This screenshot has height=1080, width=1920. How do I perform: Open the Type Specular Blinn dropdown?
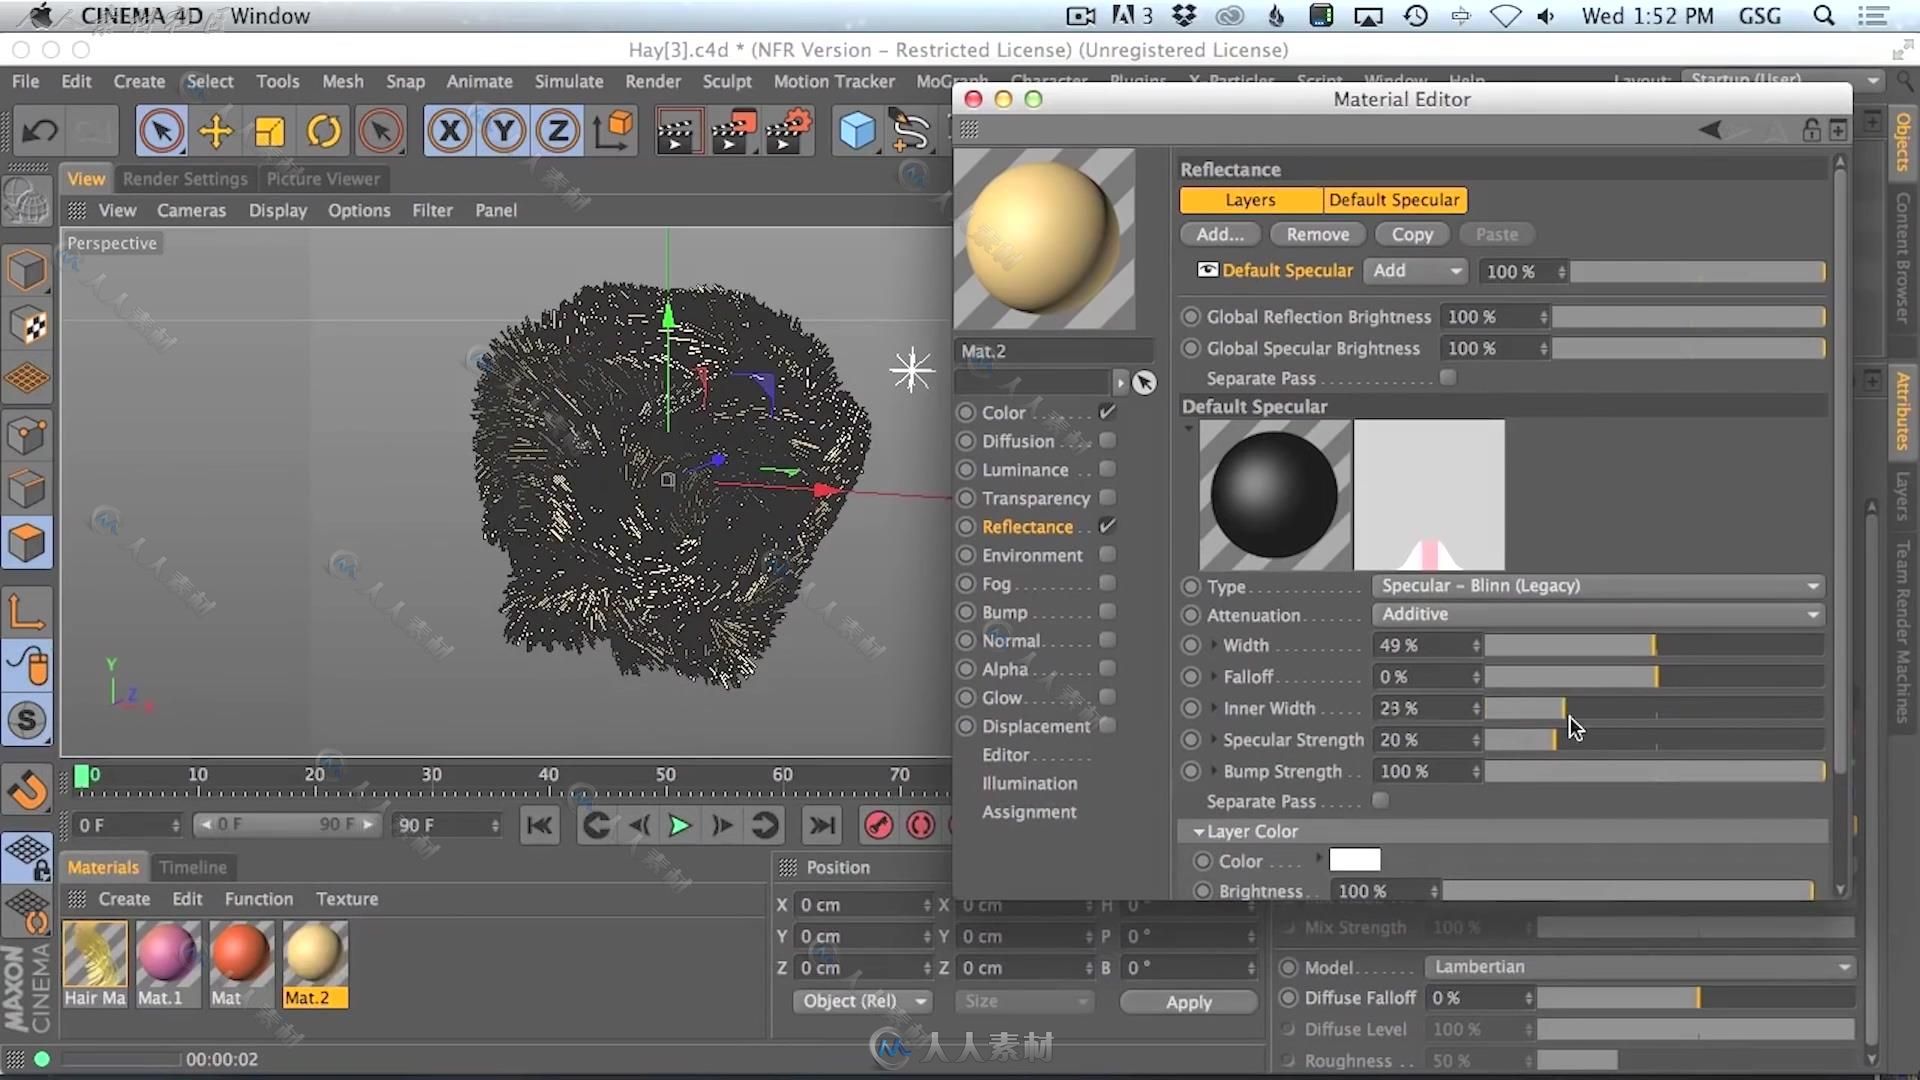[1597, 586]
